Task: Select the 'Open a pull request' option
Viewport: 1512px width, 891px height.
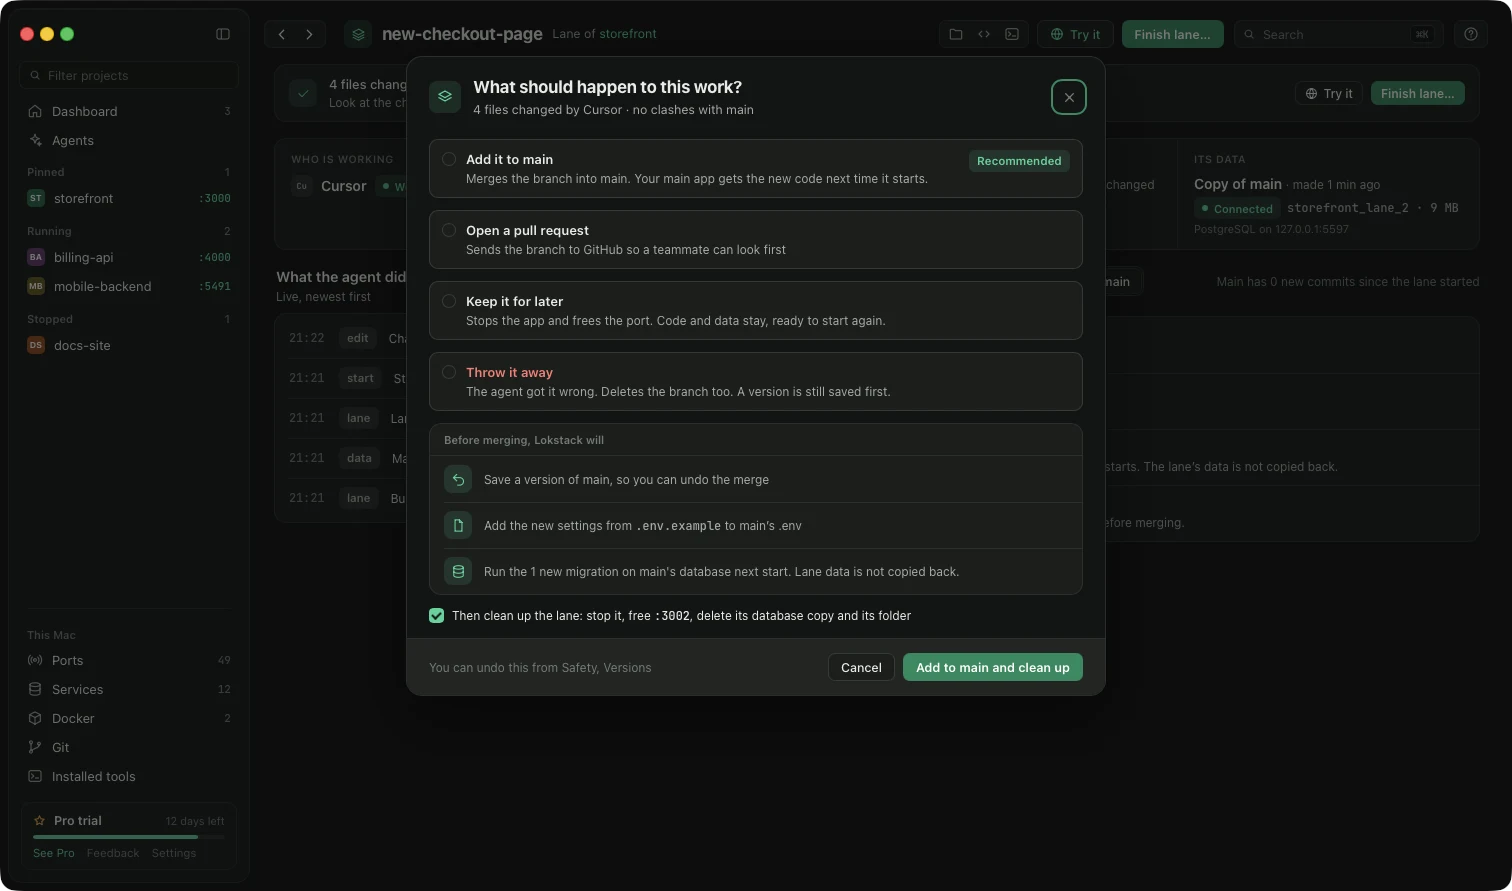Action: 755,239
